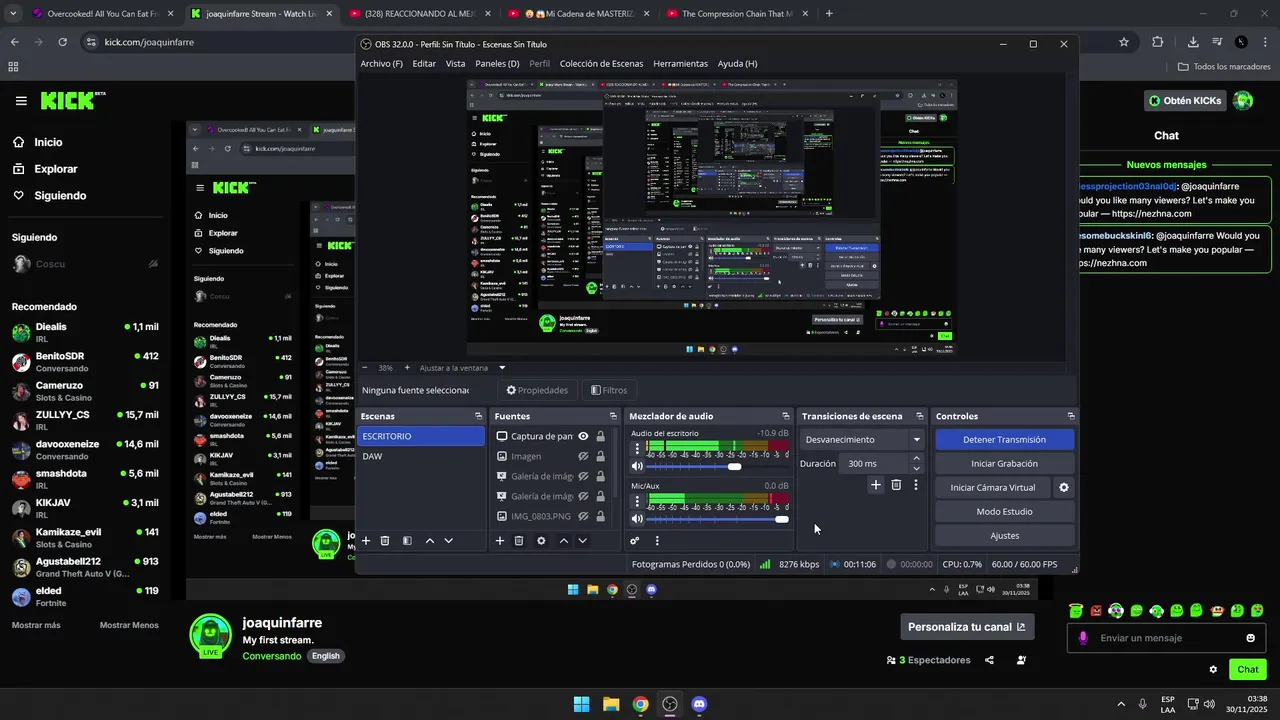Open Kick hamburger menu

(x=21, y=101)
